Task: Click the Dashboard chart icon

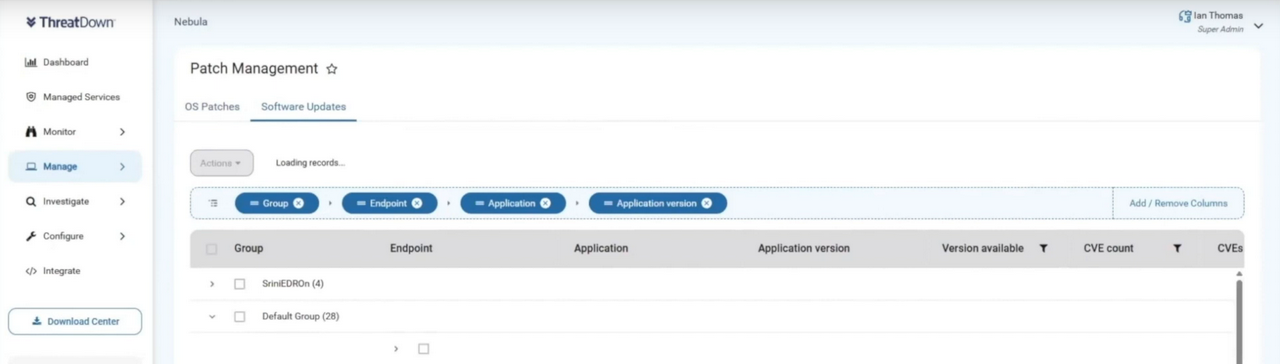Action: coord(31,62)
